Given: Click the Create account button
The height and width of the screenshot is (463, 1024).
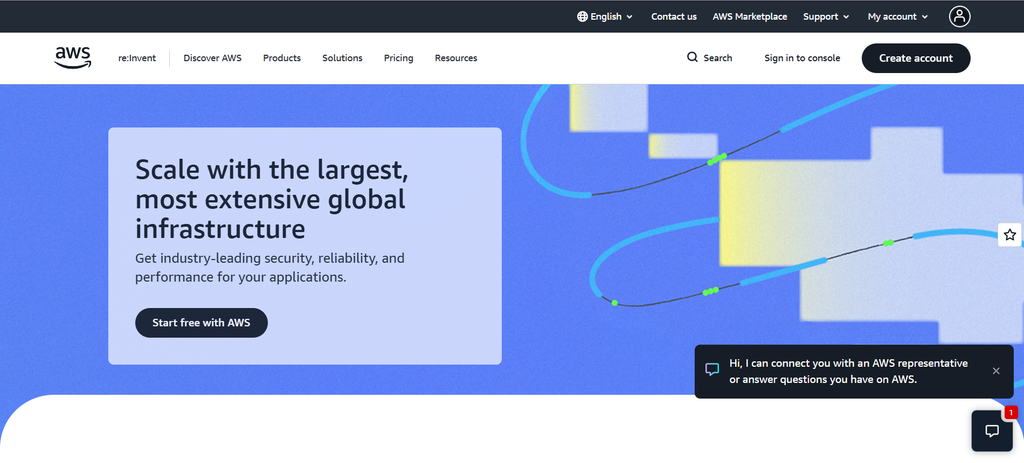Looking at the screenshot, I should coord(916,57).
